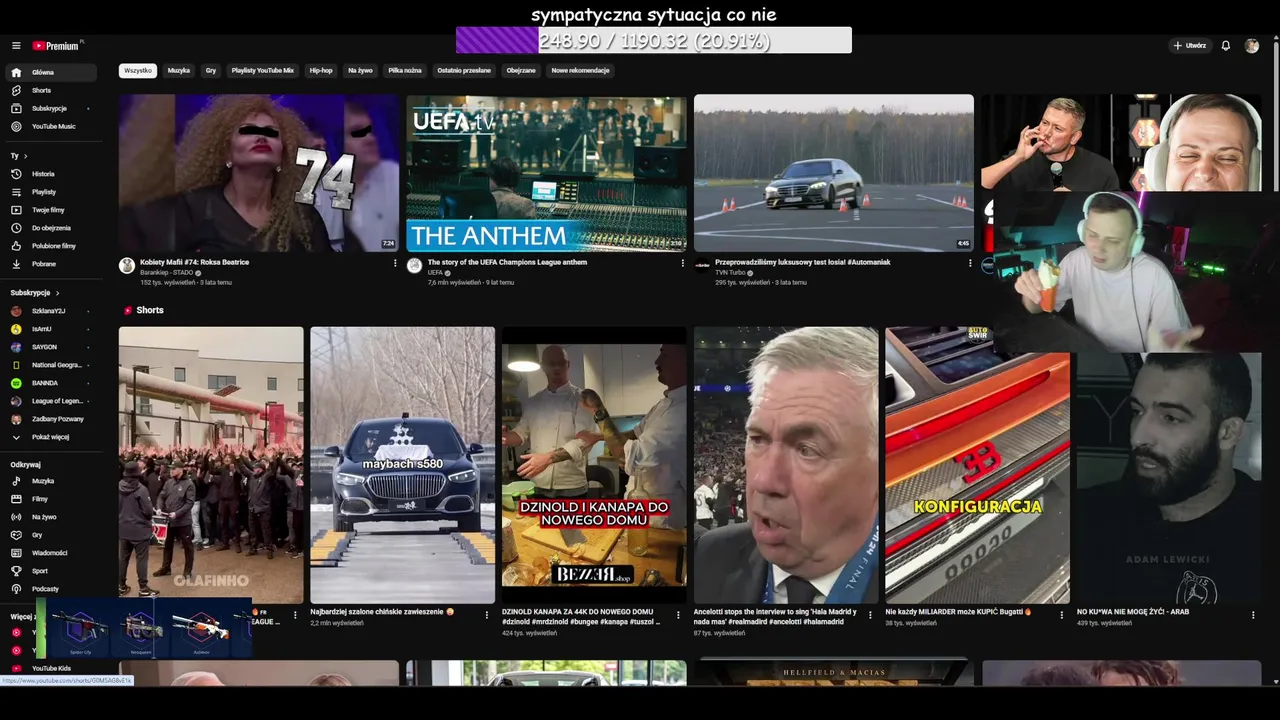Click the YouTube Premium logo
Screen dimensions: 1280x720
(x=57, y=46)
